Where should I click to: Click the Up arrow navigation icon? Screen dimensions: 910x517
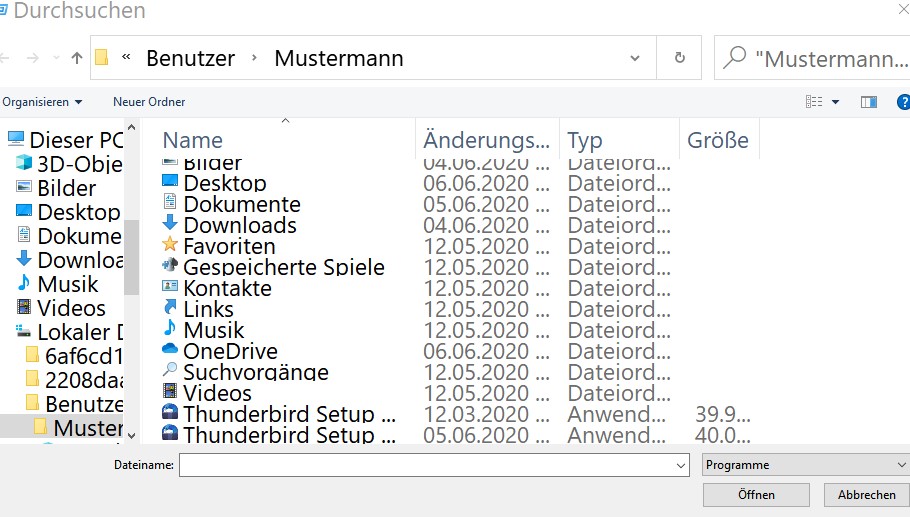(77, 58)
